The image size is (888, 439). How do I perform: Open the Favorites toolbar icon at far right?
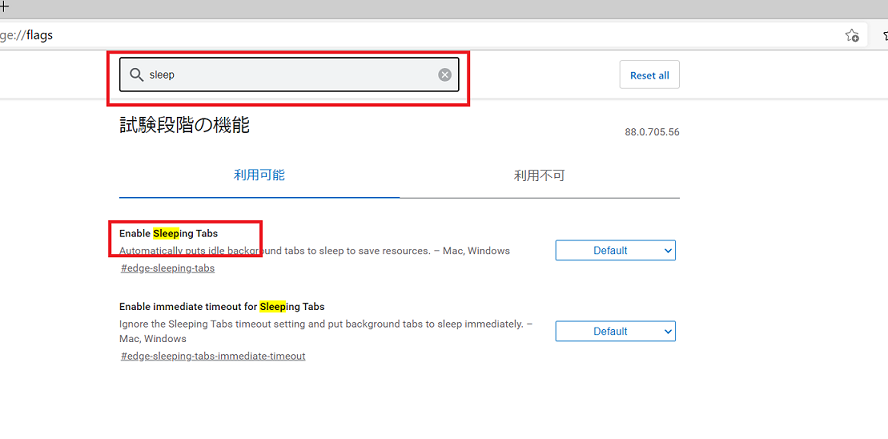884,35
